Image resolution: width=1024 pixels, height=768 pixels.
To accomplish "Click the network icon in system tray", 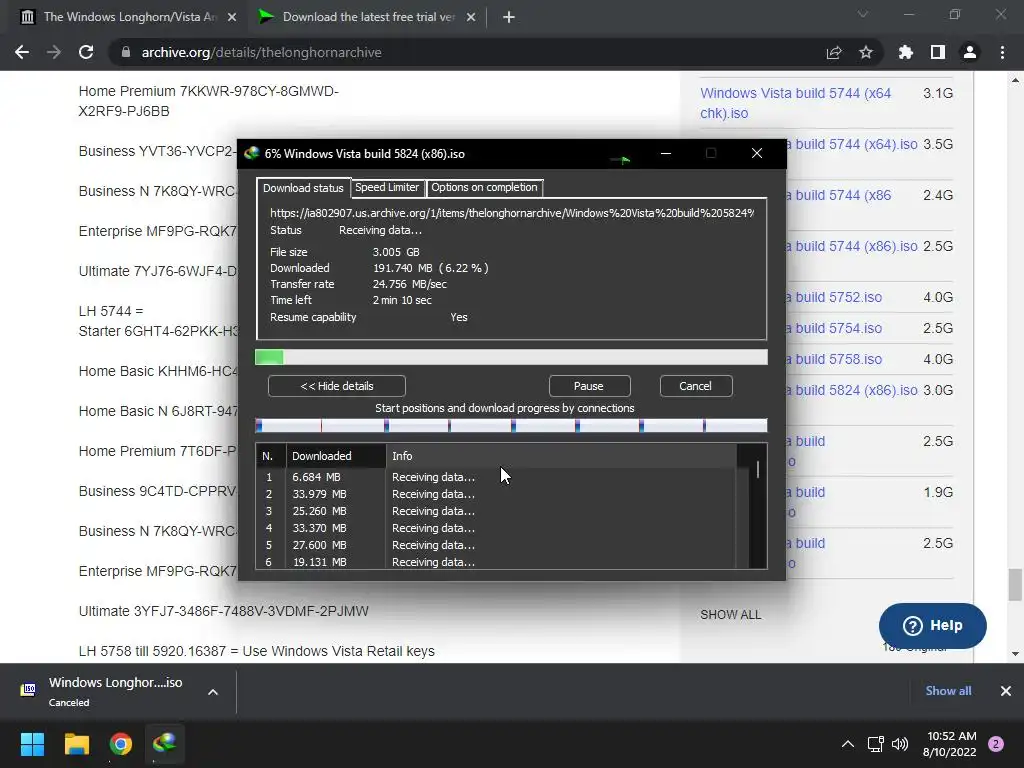I will click(x=875, y=744).
